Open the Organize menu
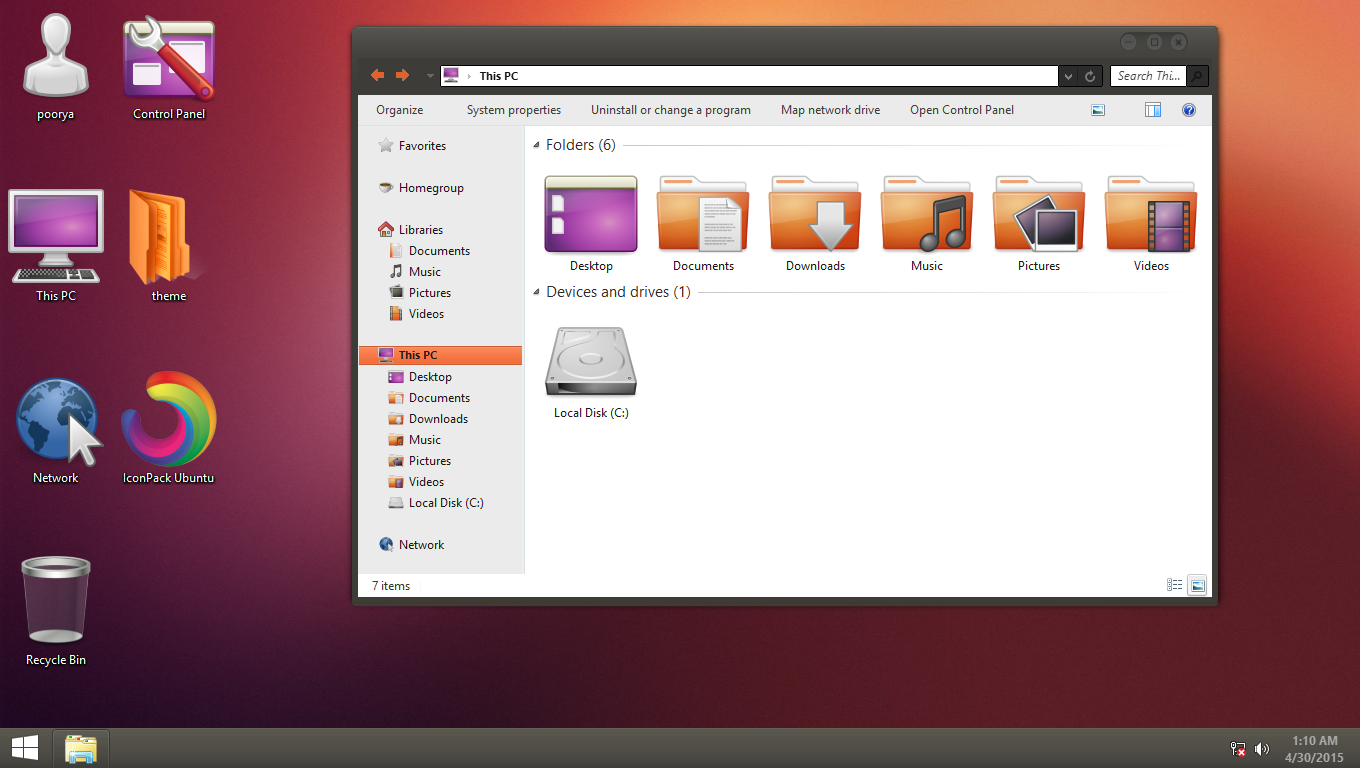The image size is (1360, 768). [x=399, y=110]
